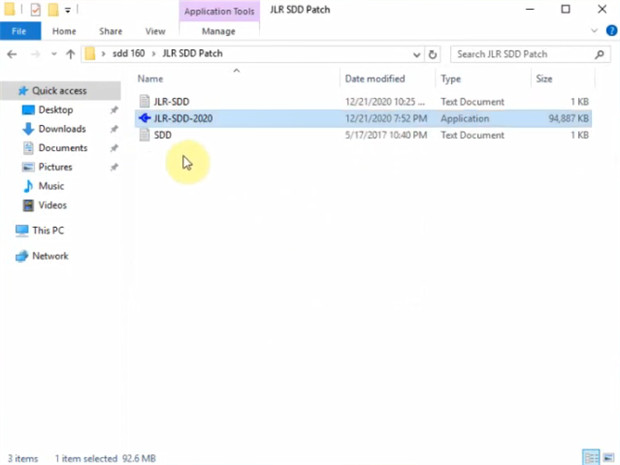Expand the address bar history dropdown
620x465 pixels.
[x=416, y=55]
